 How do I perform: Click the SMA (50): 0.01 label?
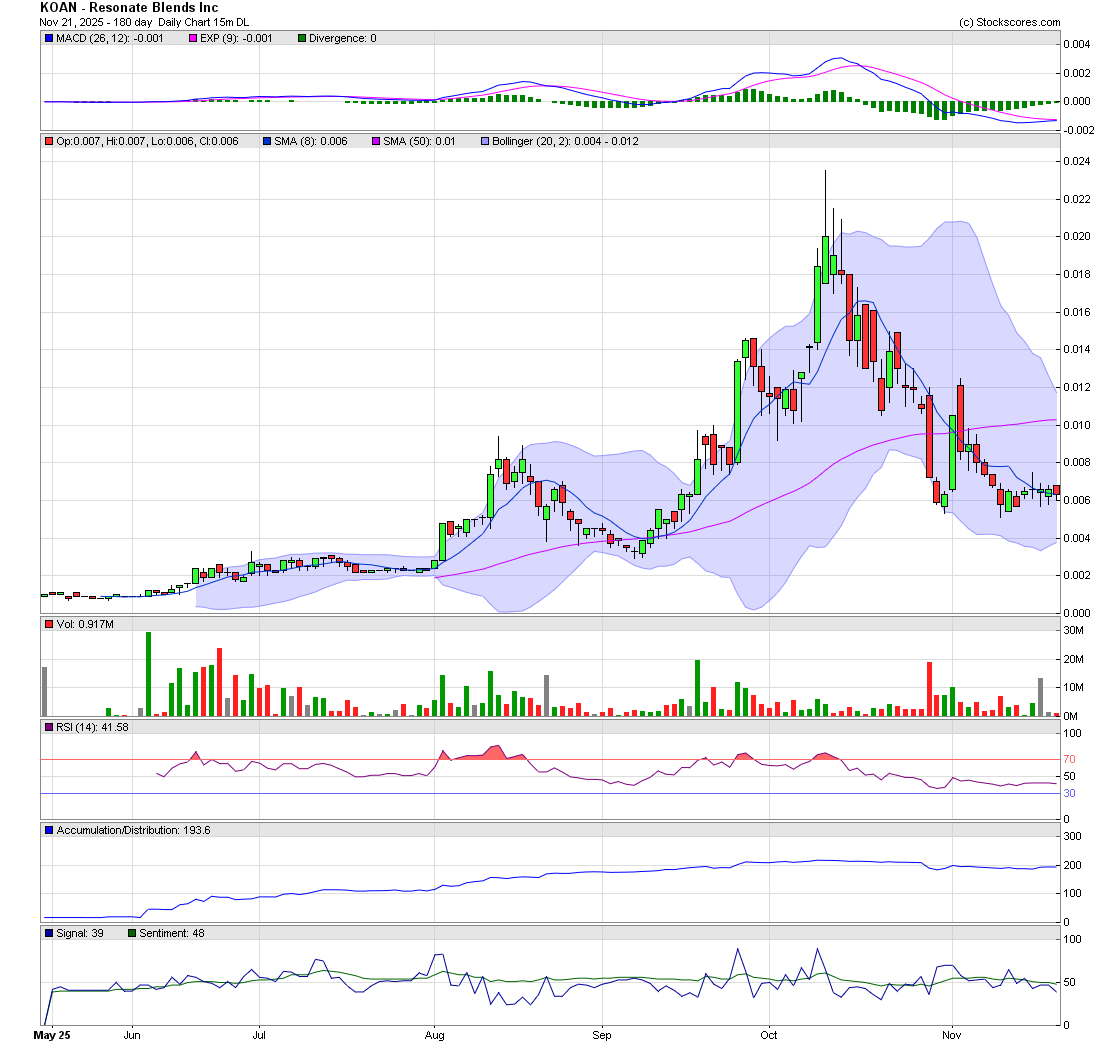(x=419, y=142)
